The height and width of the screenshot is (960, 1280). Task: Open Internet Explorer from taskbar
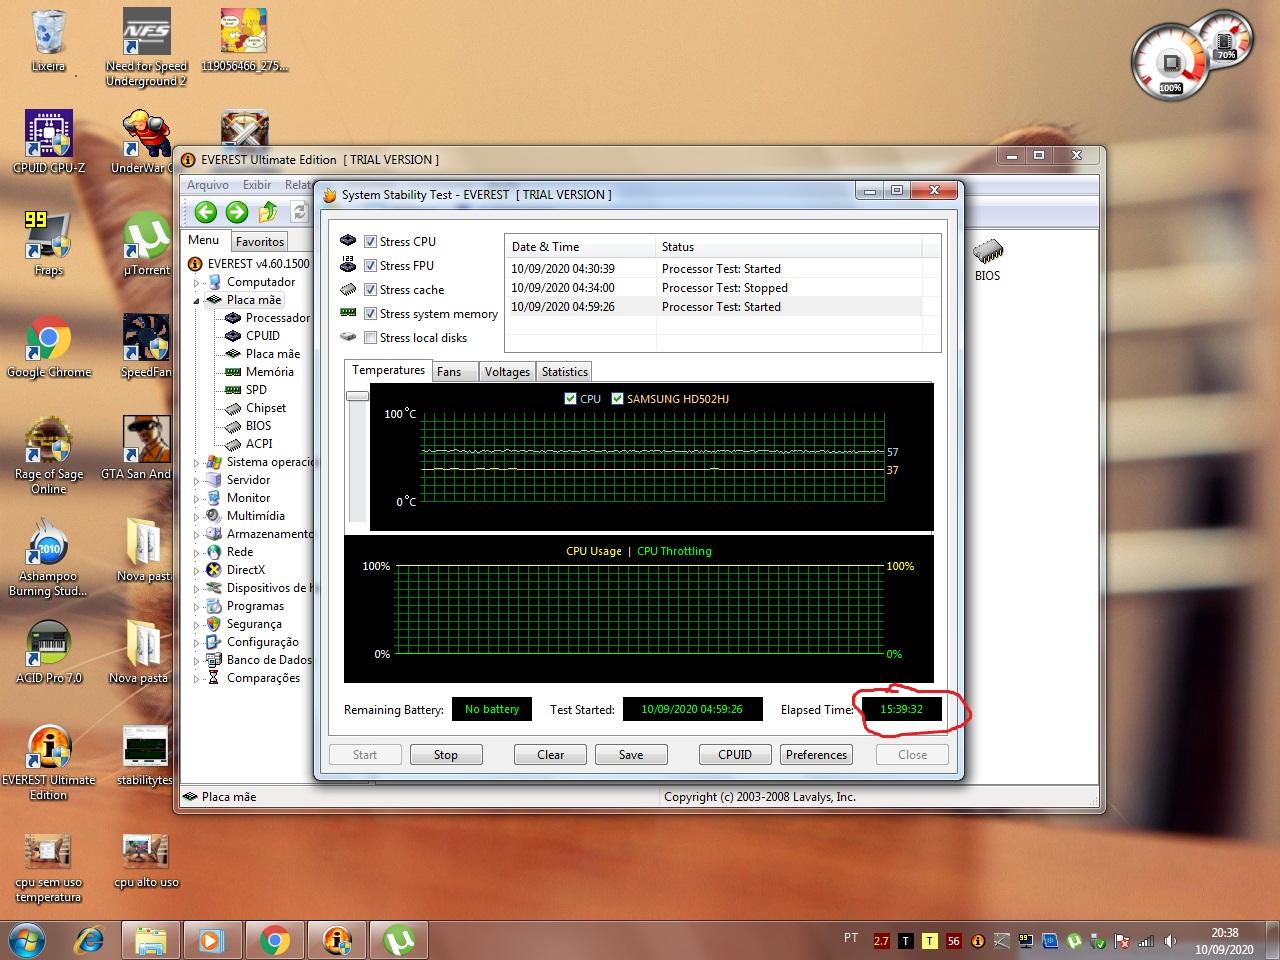(x=89, y=940)
